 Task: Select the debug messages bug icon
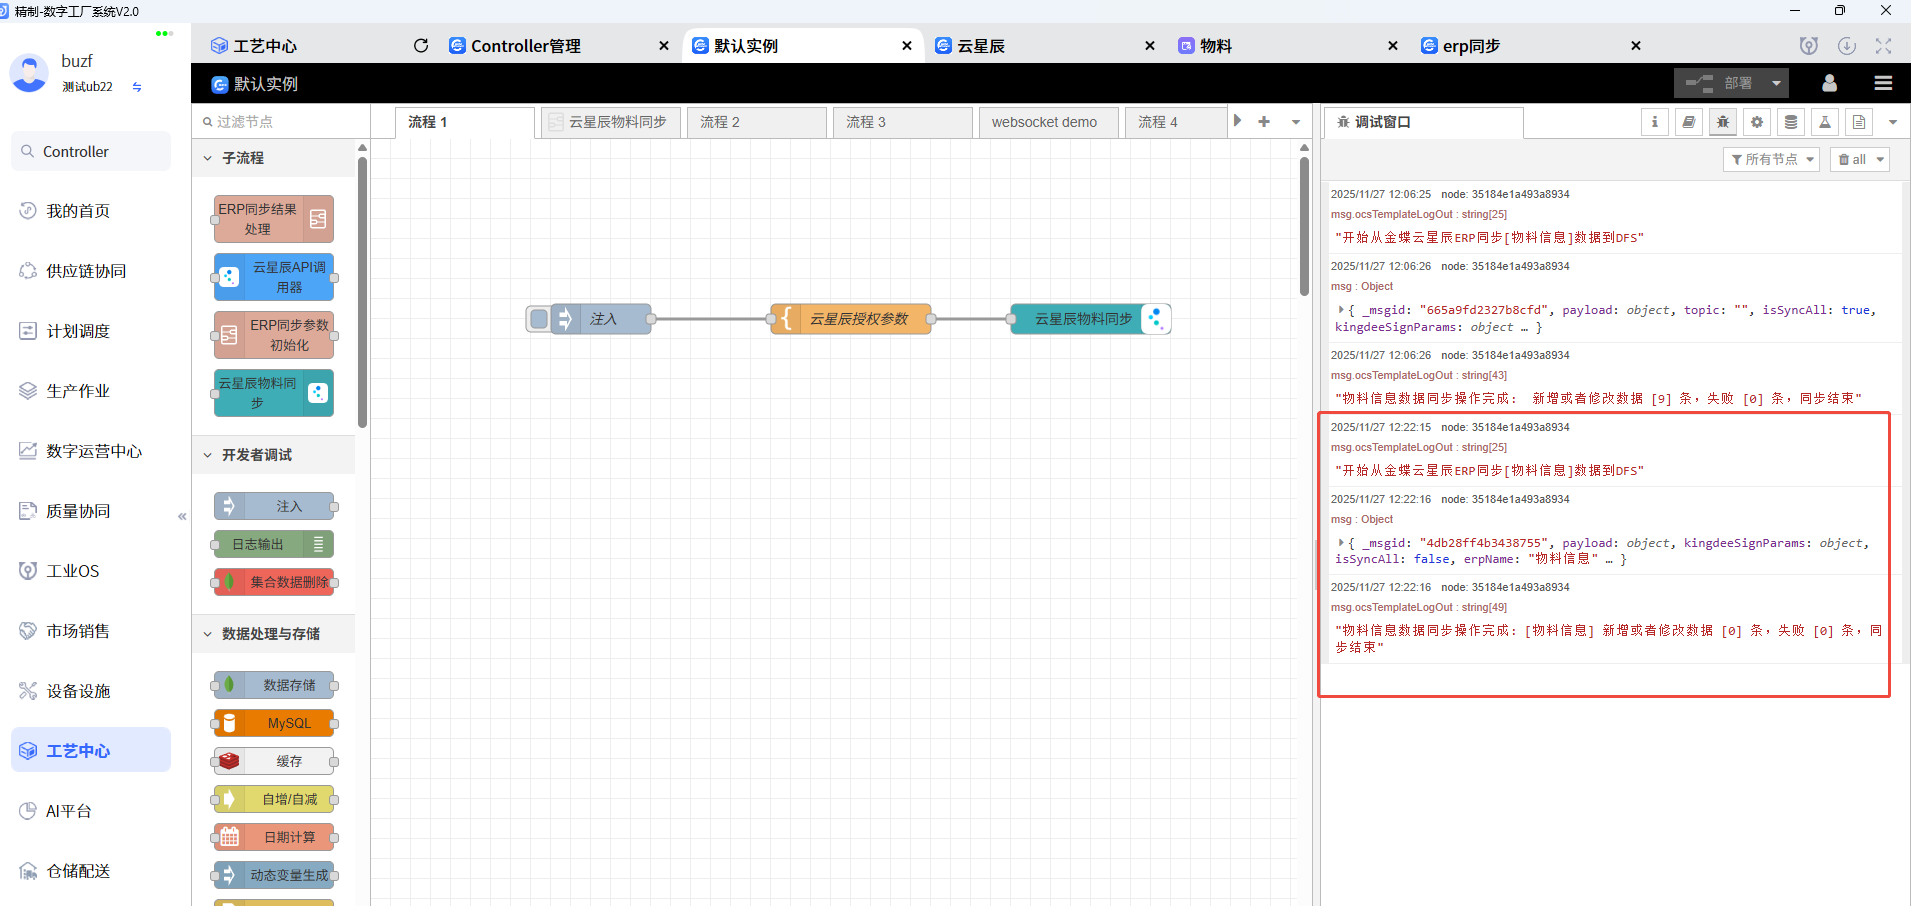1722,121
